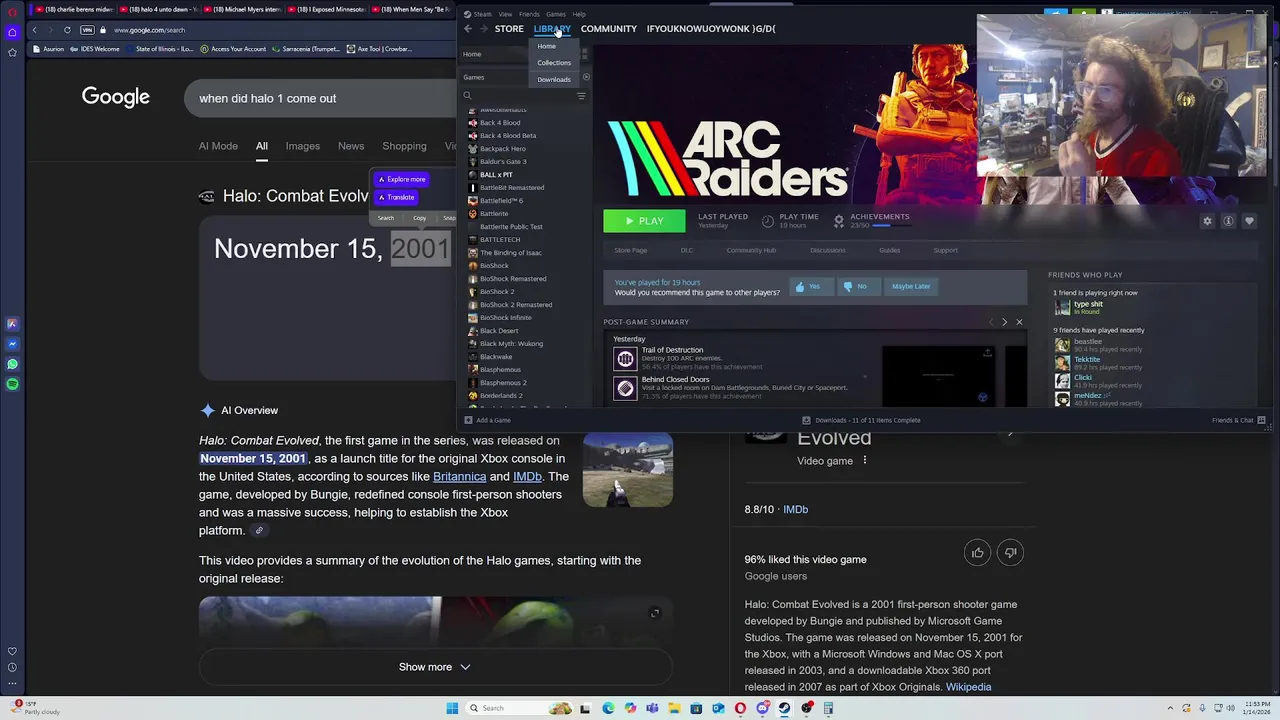Click the thumbs up on knowledge panel

point(978,553)
